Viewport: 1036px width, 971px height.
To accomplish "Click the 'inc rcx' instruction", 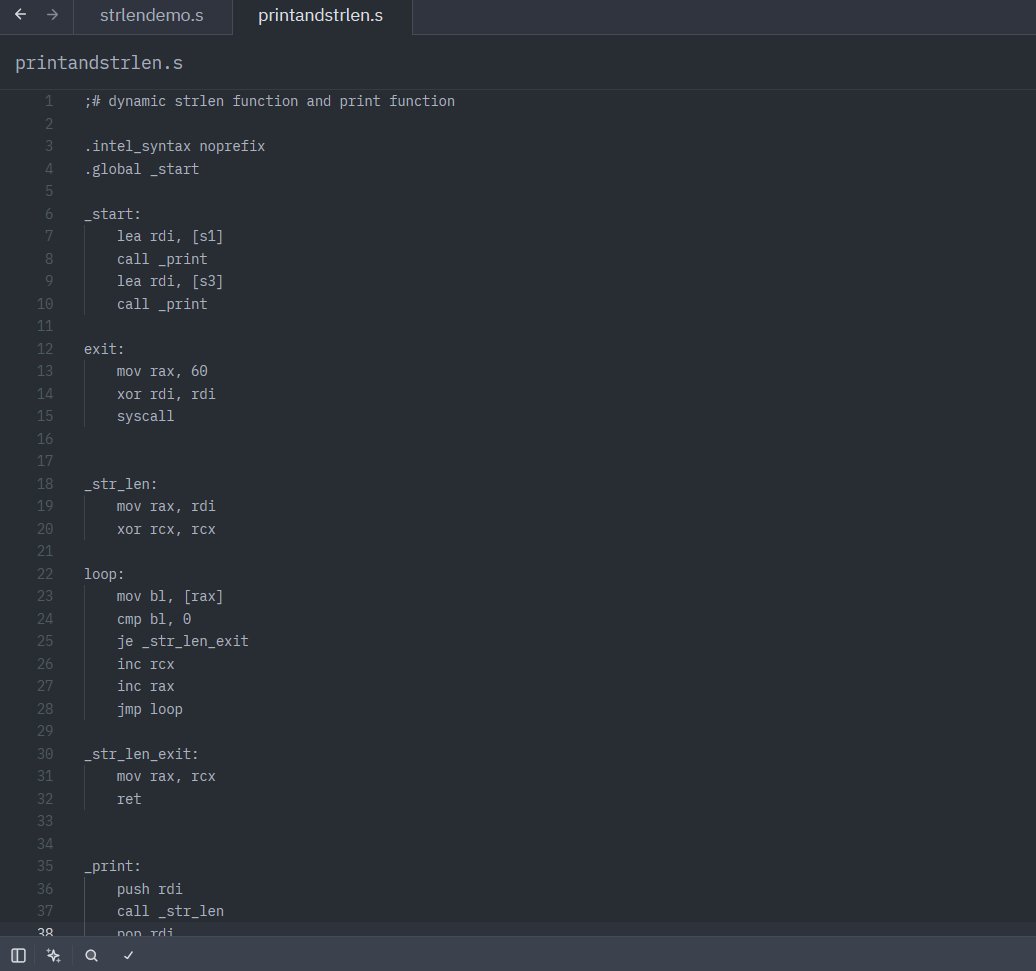I will point(145,664).
